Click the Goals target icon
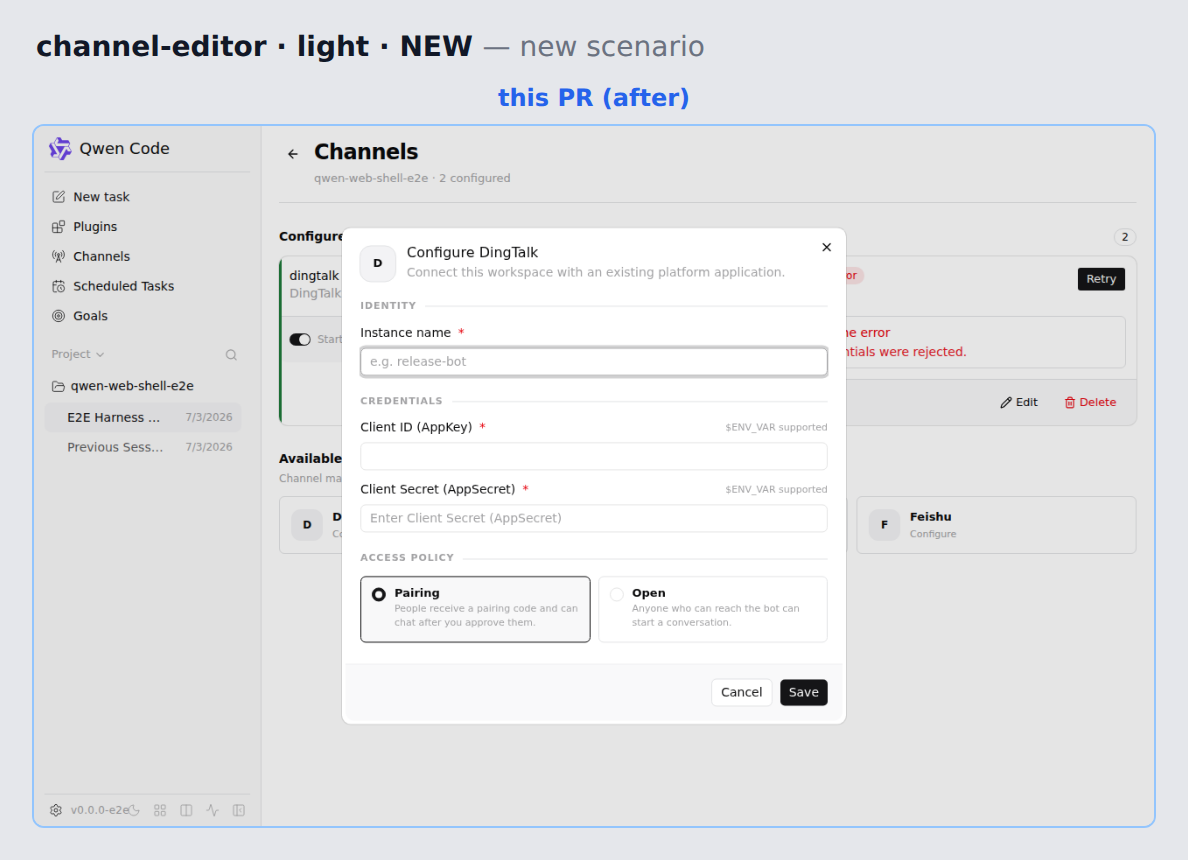The height and width of the screenshot is (860, 1188). [x=58, y=316]
